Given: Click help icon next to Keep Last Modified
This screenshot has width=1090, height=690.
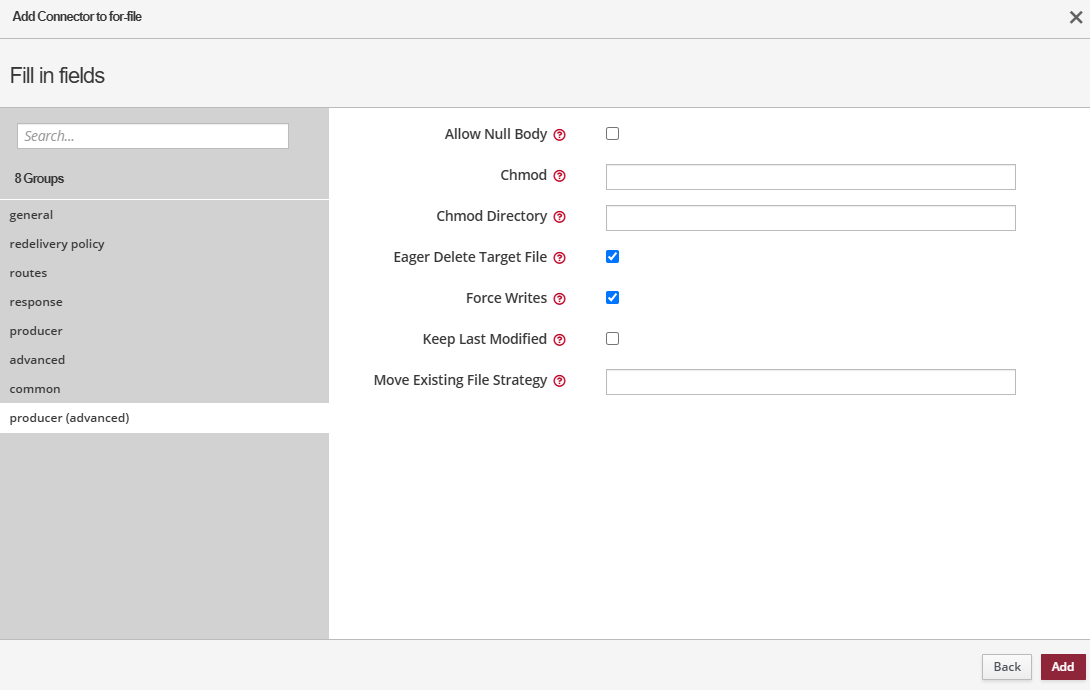Looking at the screenshot, I should [x=560, y=340].
